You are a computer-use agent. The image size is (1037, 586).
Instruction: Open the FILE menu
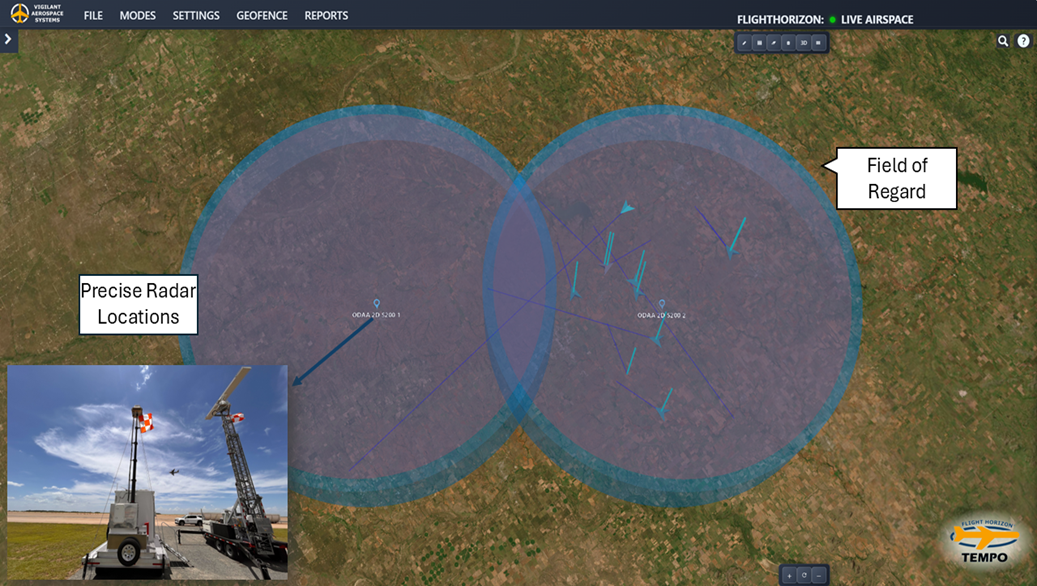coord(93,16)
